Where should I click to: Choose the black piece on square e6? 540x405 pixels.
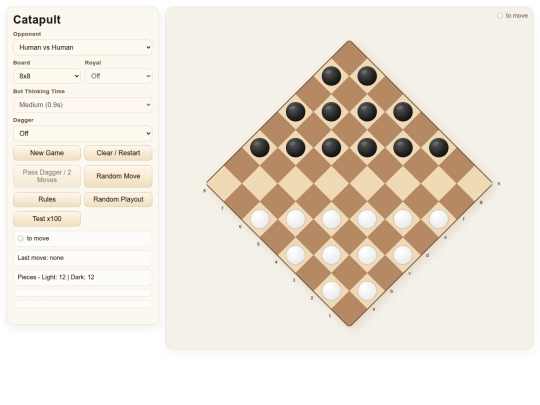(331, 147)
